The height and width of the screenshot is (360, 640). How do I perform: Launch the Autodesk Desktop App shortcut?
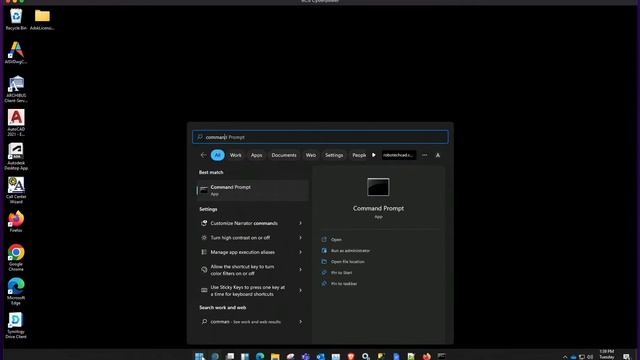click(x=16, y=157)
